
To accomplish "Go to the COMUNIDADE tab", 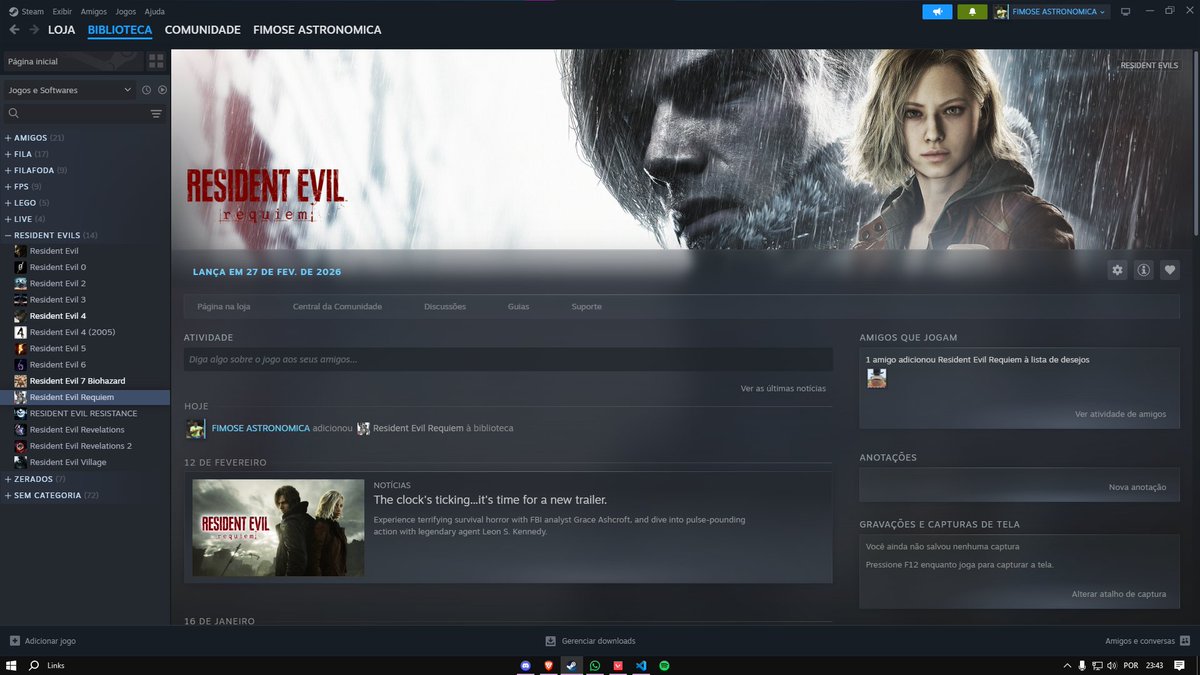I will coord(203,30).
